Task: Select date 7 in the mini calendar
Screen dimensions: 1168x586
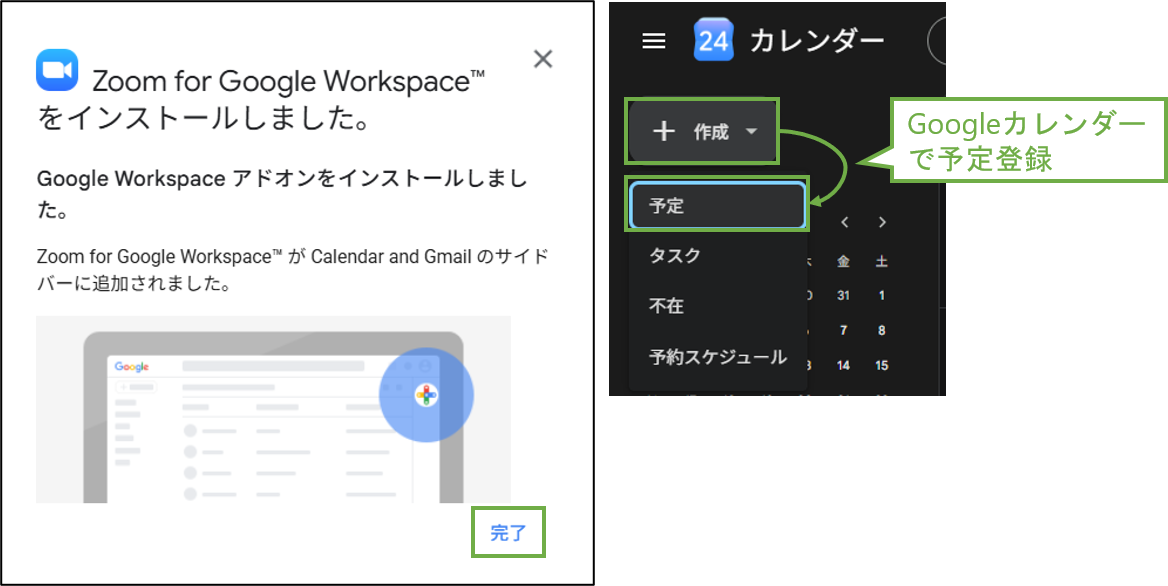Action: (843, 330)
